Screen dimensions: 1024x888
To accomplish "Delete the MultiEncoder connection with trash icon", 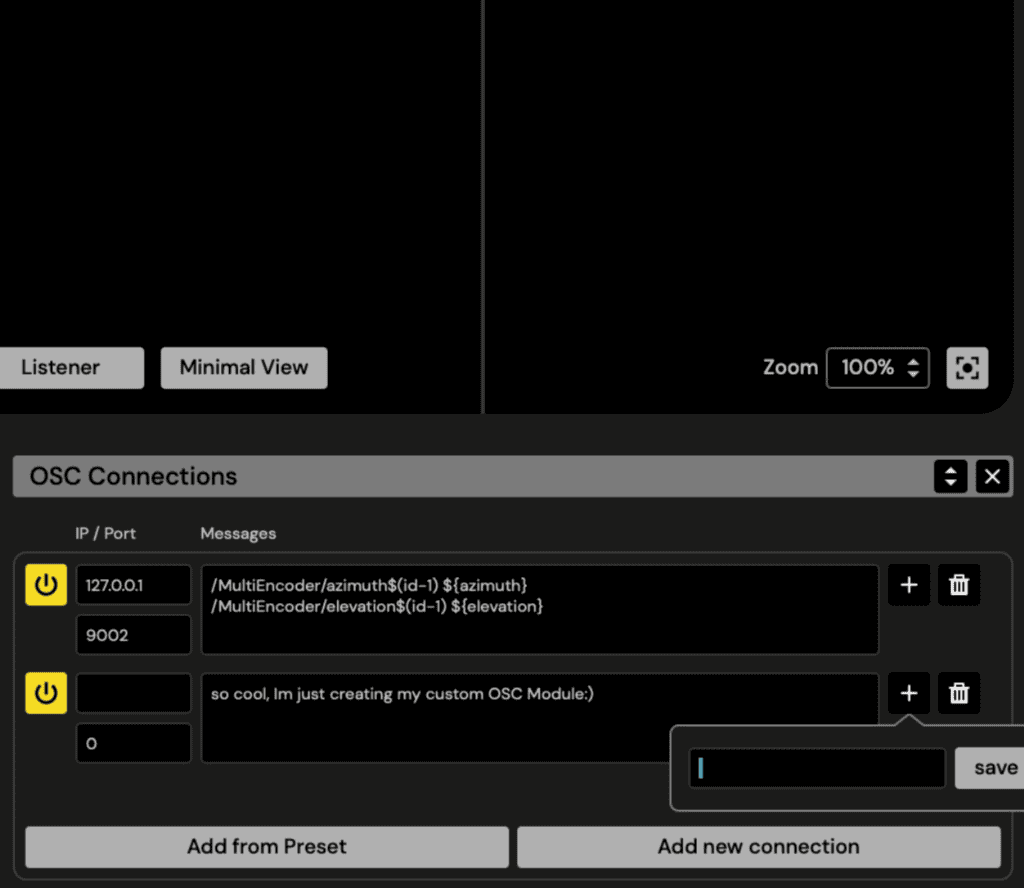I will [x=959, y=584].
